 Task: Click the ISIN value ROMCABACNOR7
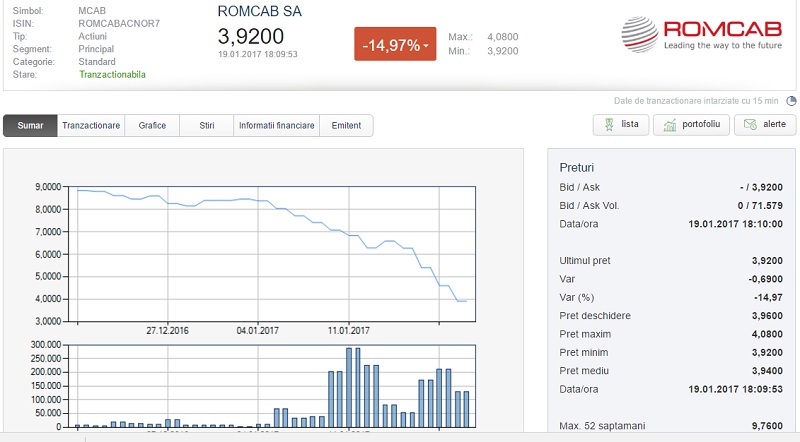[x=119, y=23]
